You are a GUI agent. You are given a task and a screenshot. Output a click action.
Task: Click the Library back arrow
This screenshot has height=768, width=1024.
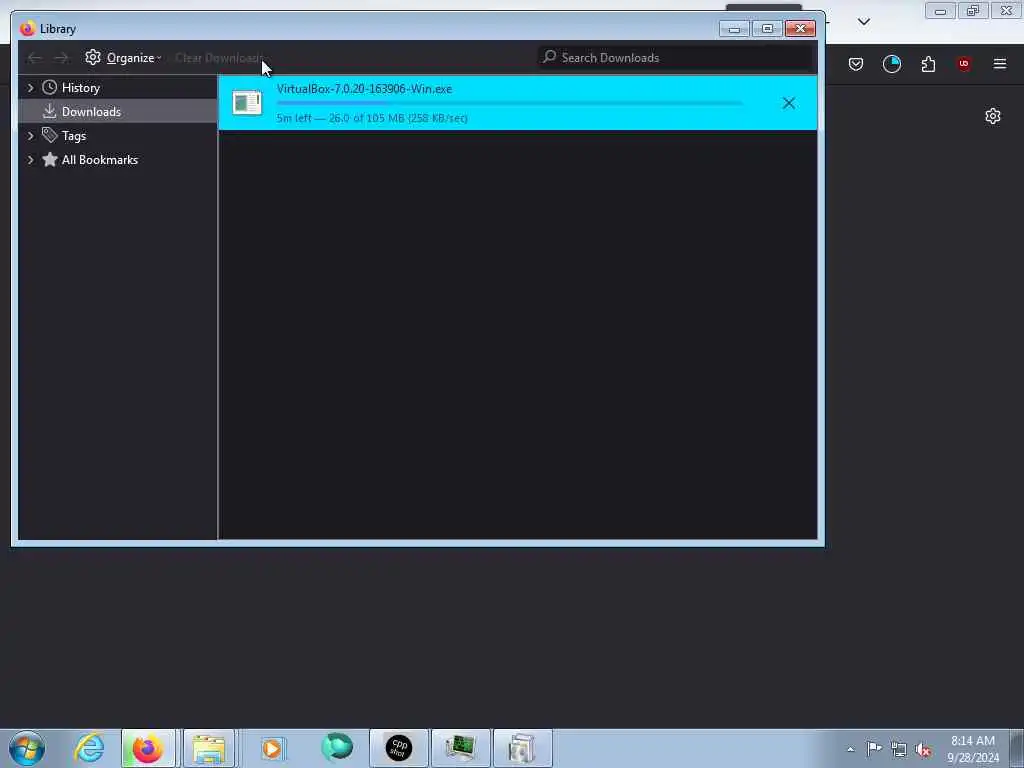click(x=34, y=57)
